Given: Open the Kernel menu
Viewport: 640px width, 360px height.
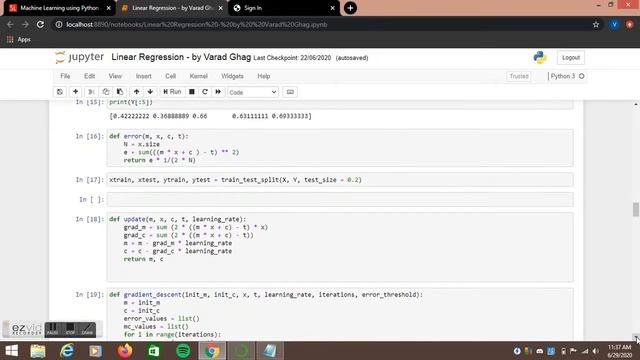Looking at the screenshot, I should click(199, 76).
